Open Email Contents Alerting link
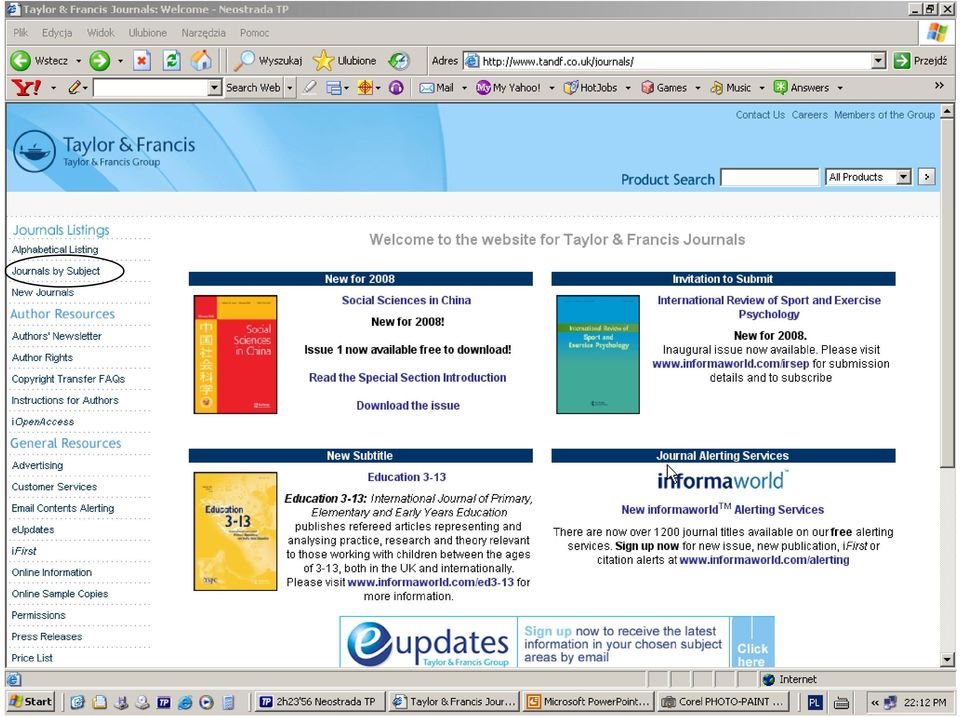The image size is (960, 717). [62, 508]
